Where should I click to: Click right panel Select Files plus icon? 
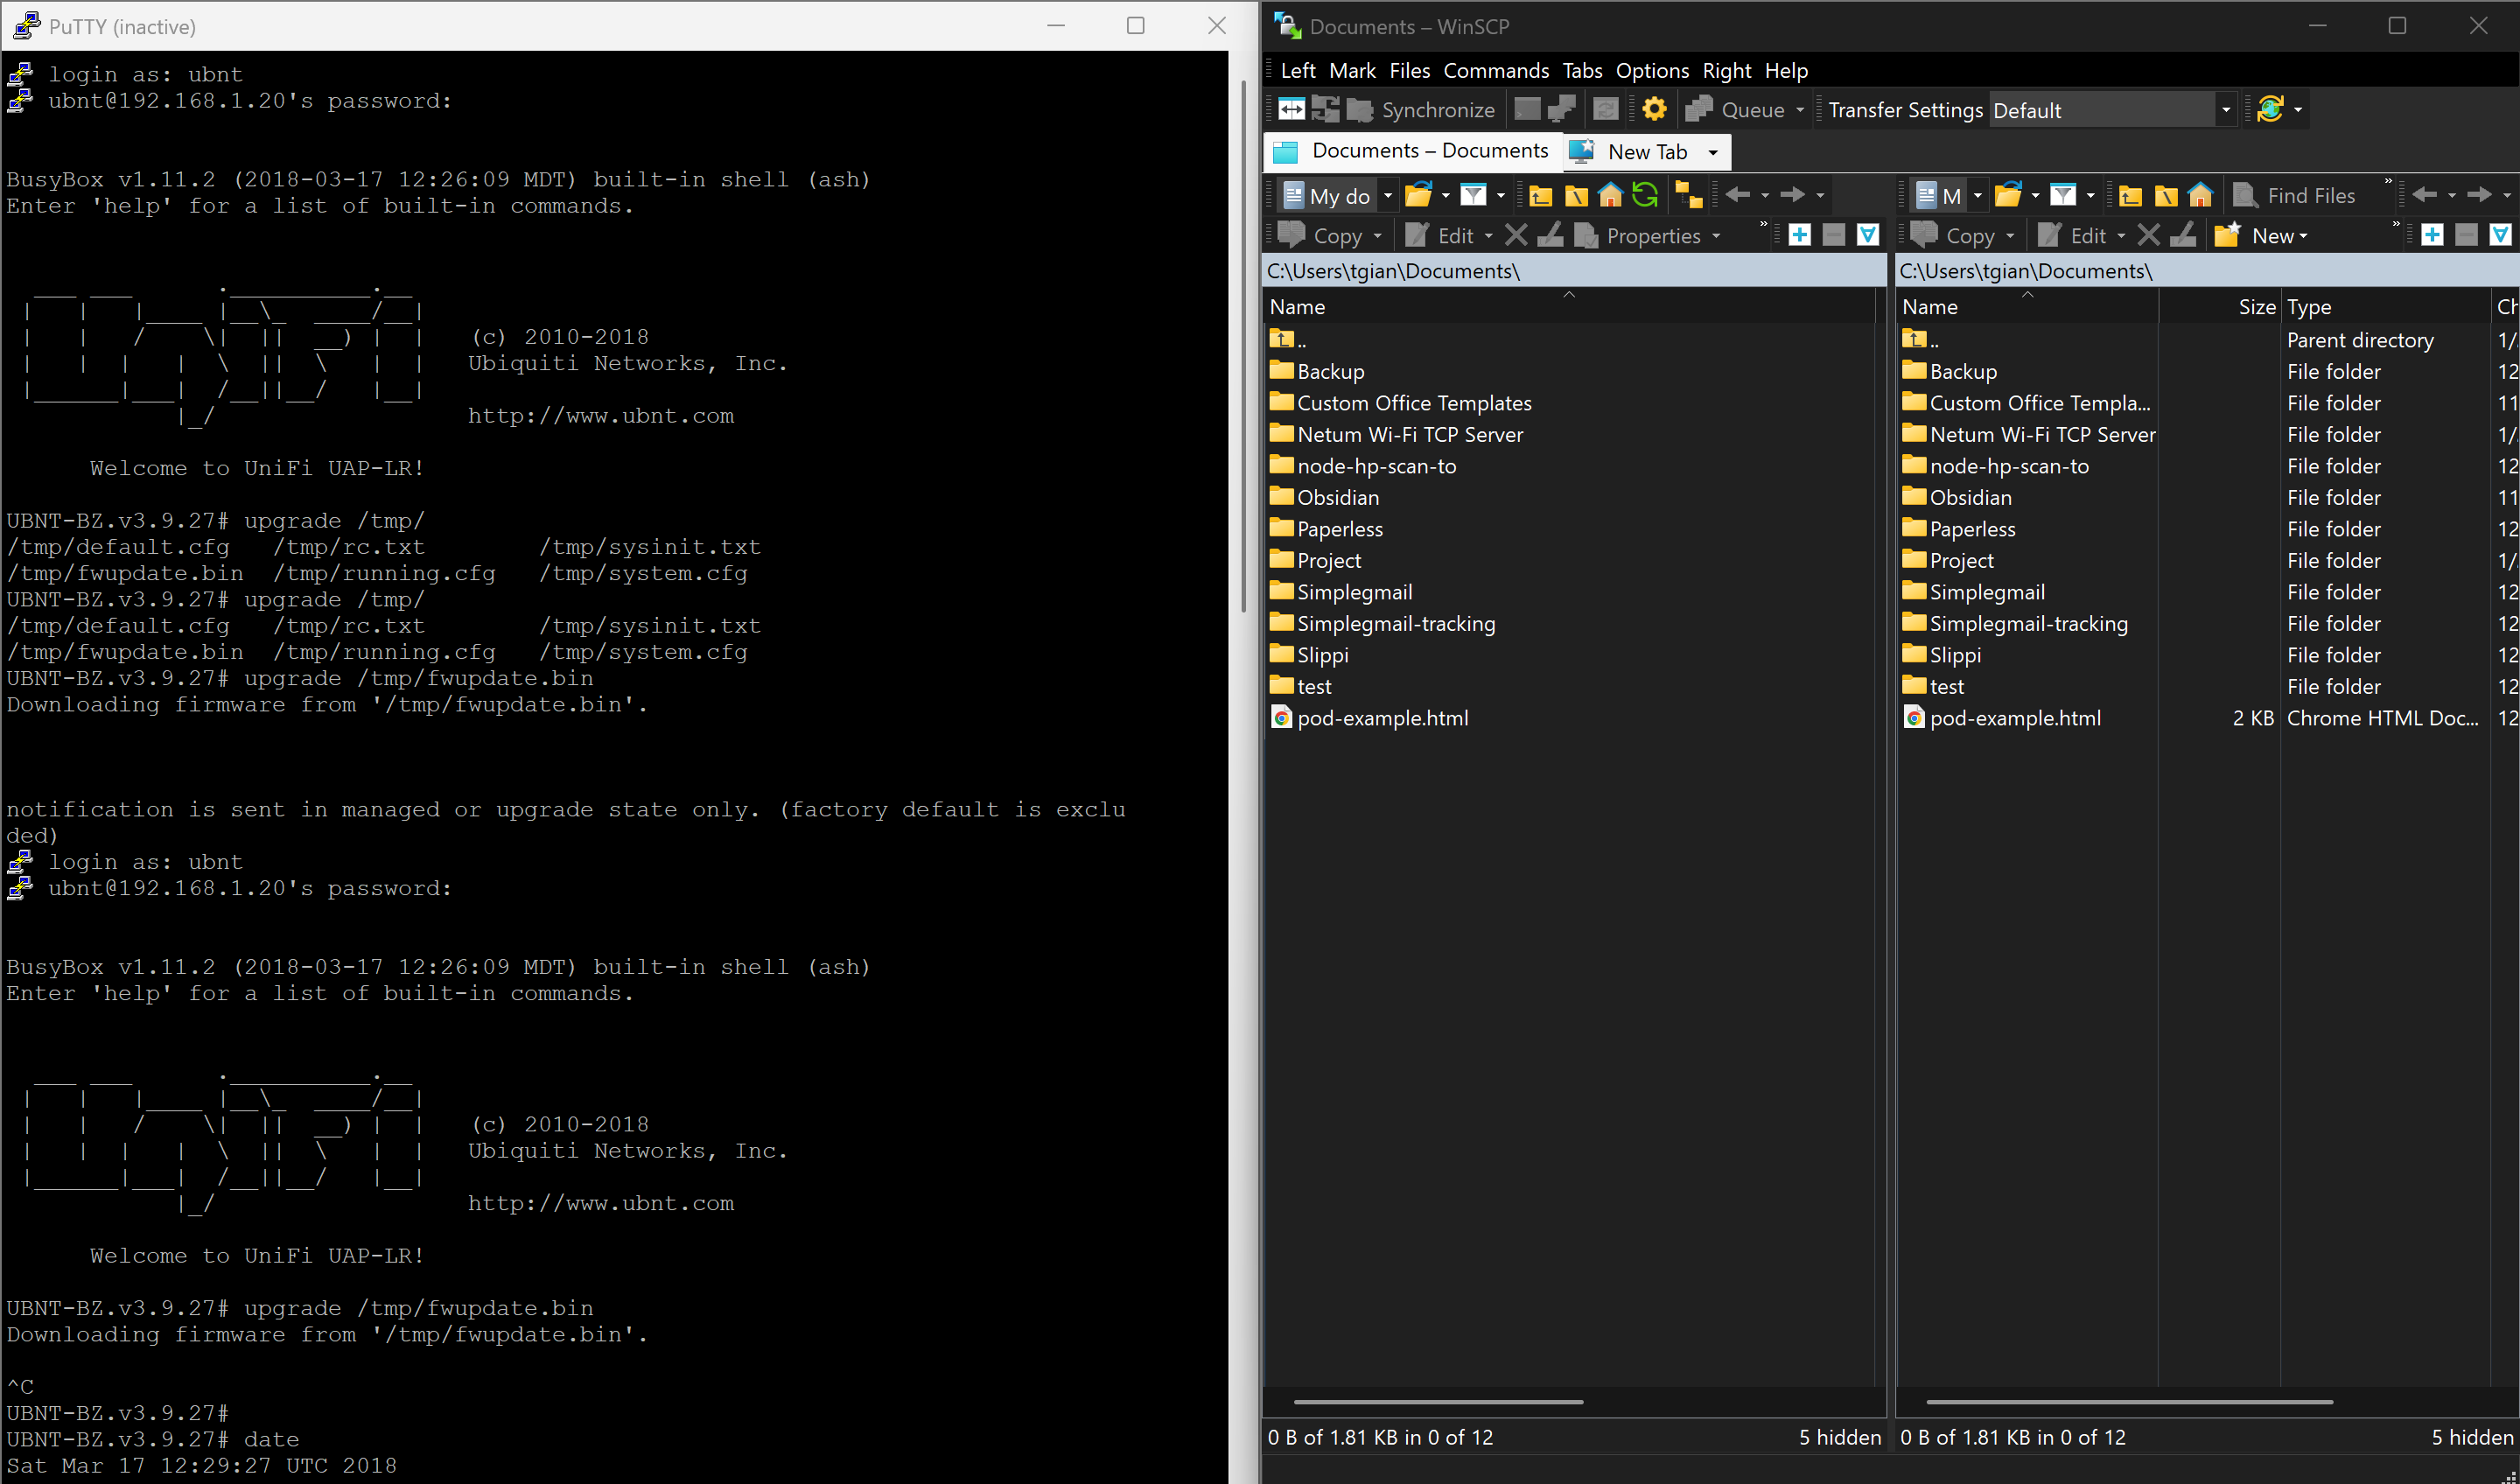pos(2432,235)
